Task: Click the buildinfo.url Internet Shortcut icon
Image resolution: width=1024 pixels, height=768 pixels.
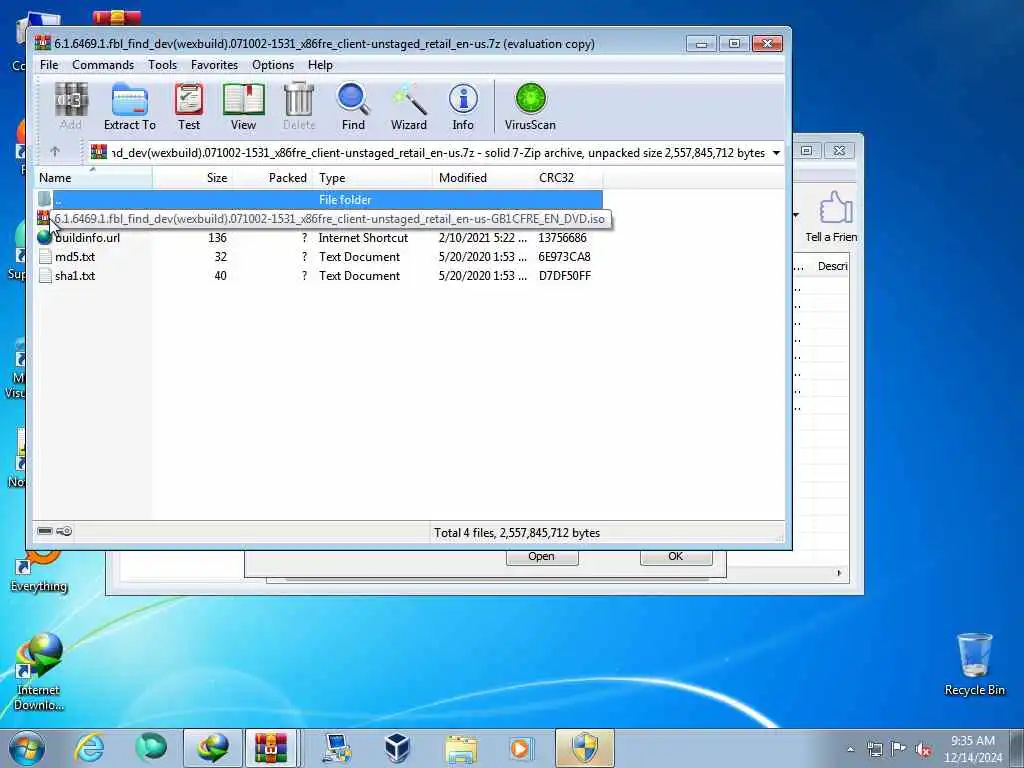Action: click(x=44, y=238)
